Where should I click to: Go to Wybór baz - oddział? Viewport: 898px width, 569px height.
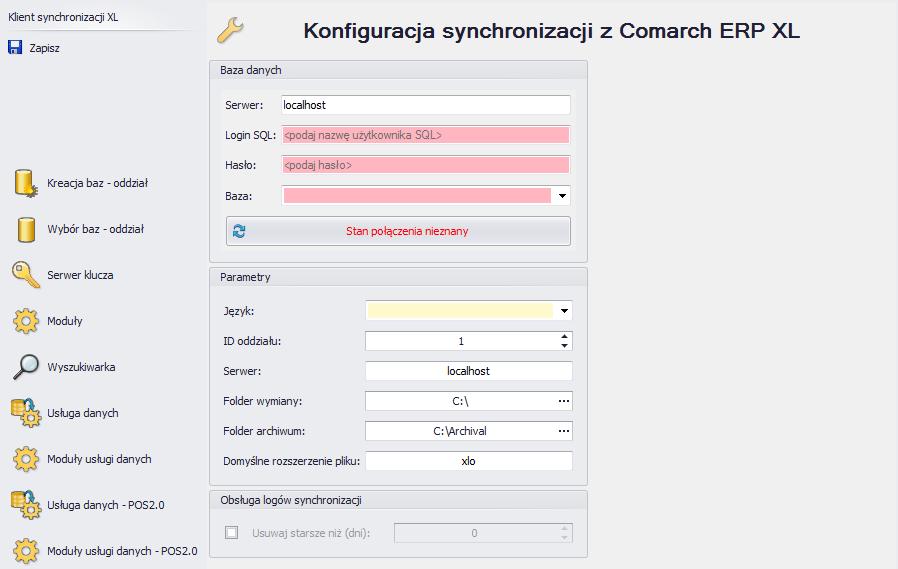[95, 229]
